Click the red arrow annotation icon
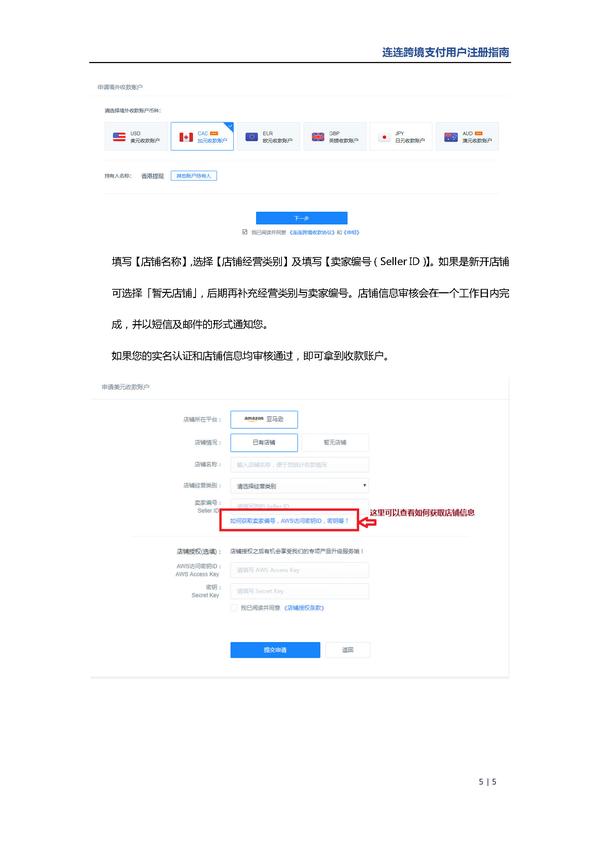This screenshot has height=848, width=600. pos(368,521)
